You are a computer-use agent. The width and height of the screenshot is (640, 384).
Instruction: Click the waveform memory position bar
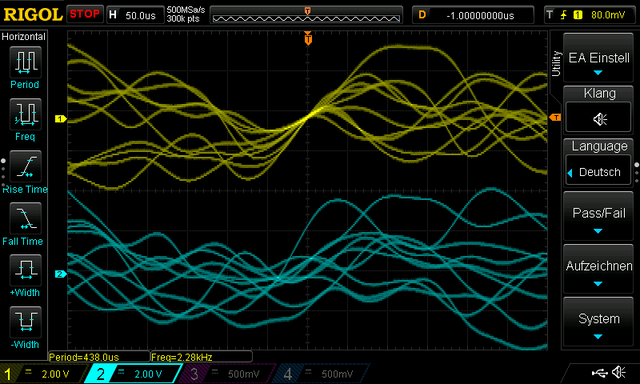pyautogui.click(x=307, y=15)
